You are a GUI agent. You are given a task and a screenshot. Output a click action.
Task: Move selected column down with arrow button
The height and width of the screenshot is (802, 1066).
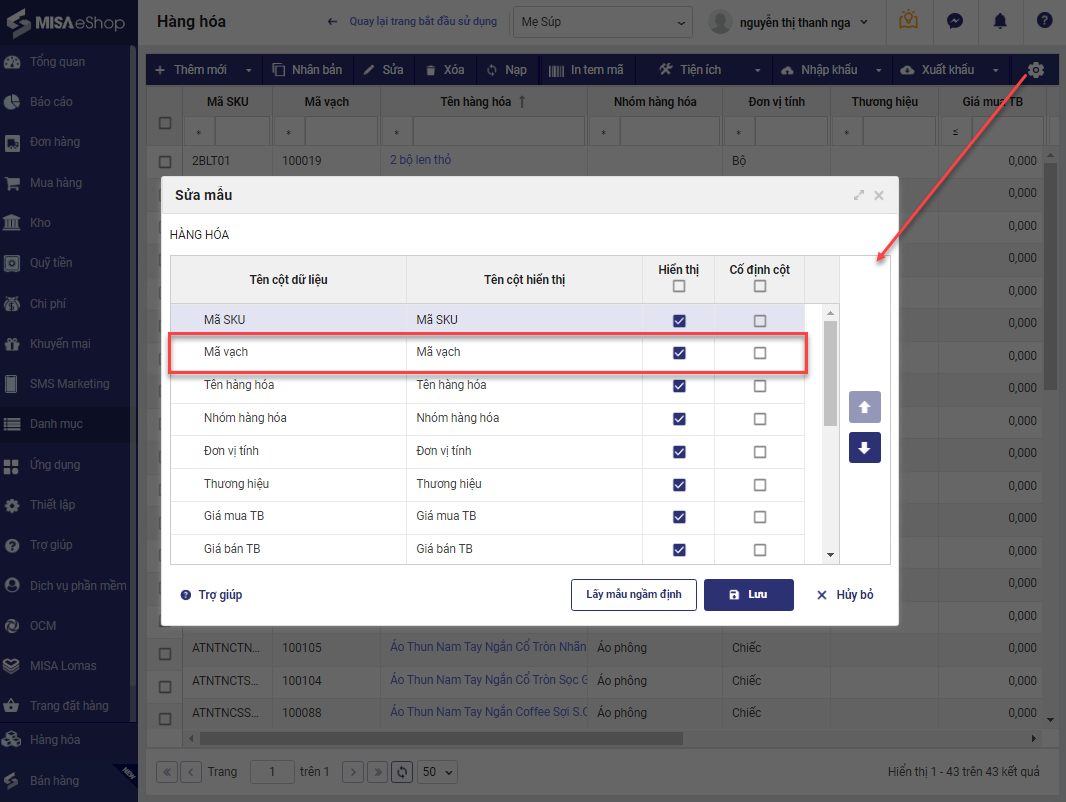(865, 448)
